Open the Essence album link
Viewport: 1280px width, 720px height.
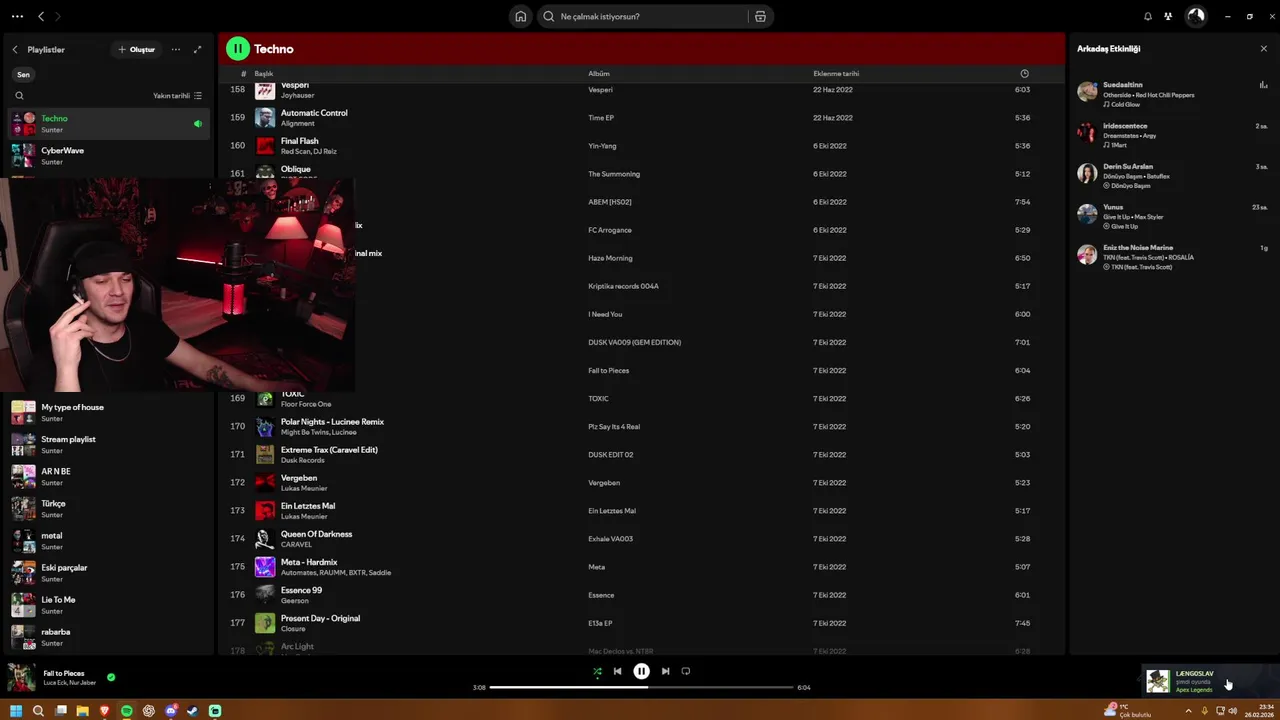pyautogui.click(x=601, y=595)
